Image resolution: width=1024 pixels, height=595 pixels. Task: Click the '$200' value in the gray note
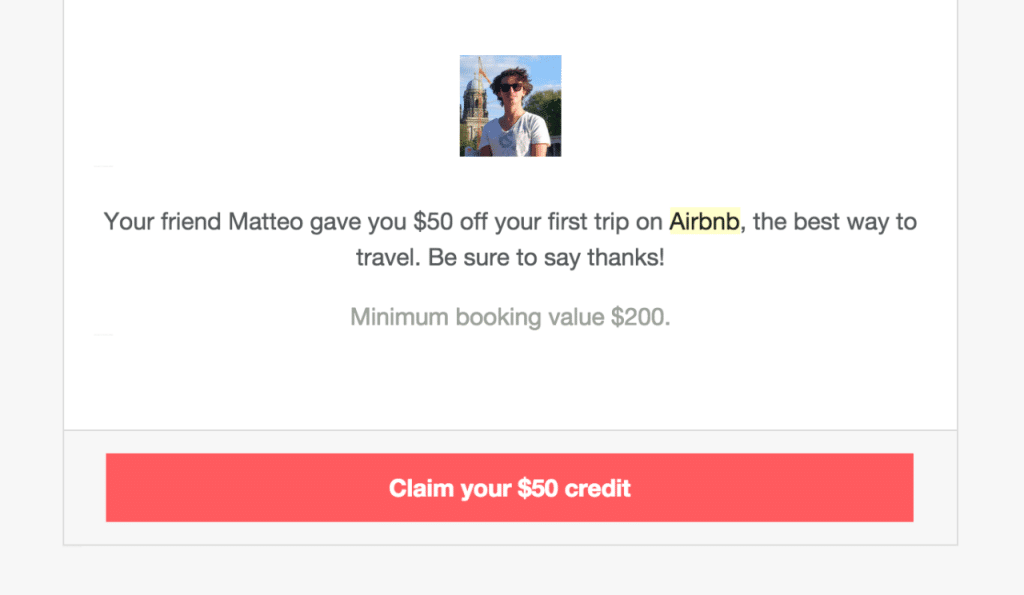point(640,317)
